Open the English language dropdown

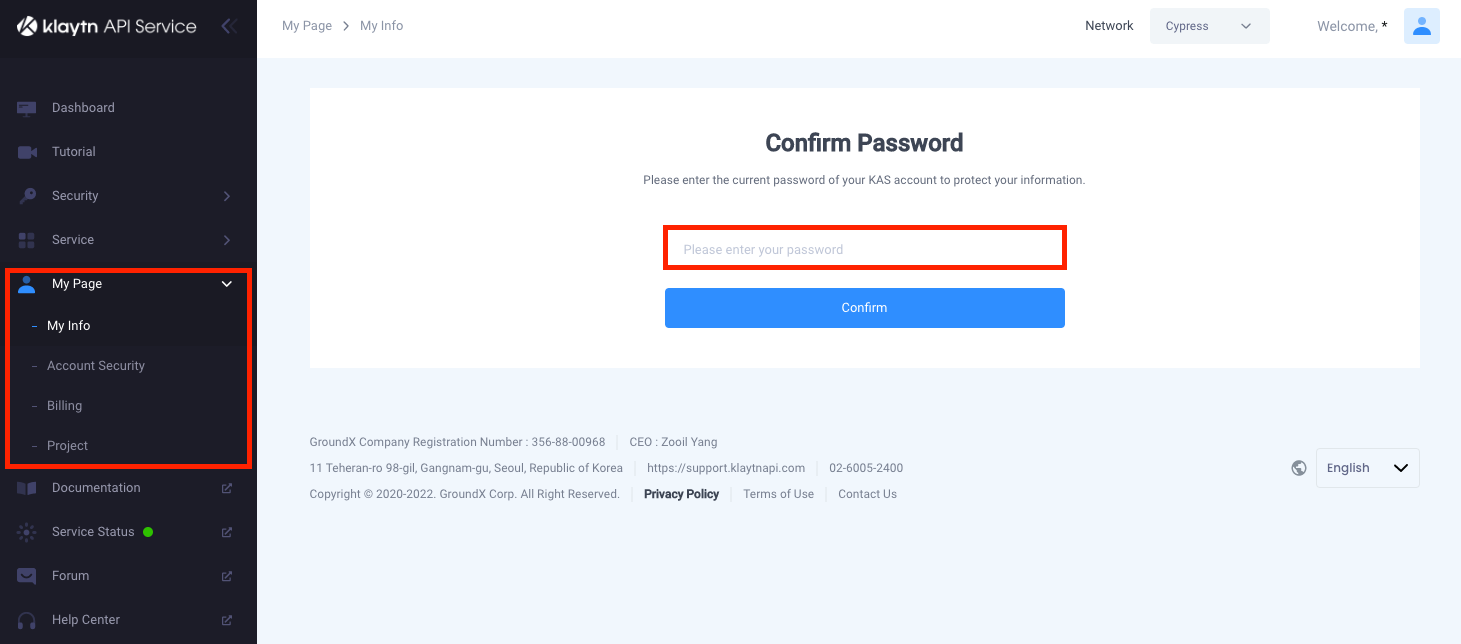pos(1367,468)
